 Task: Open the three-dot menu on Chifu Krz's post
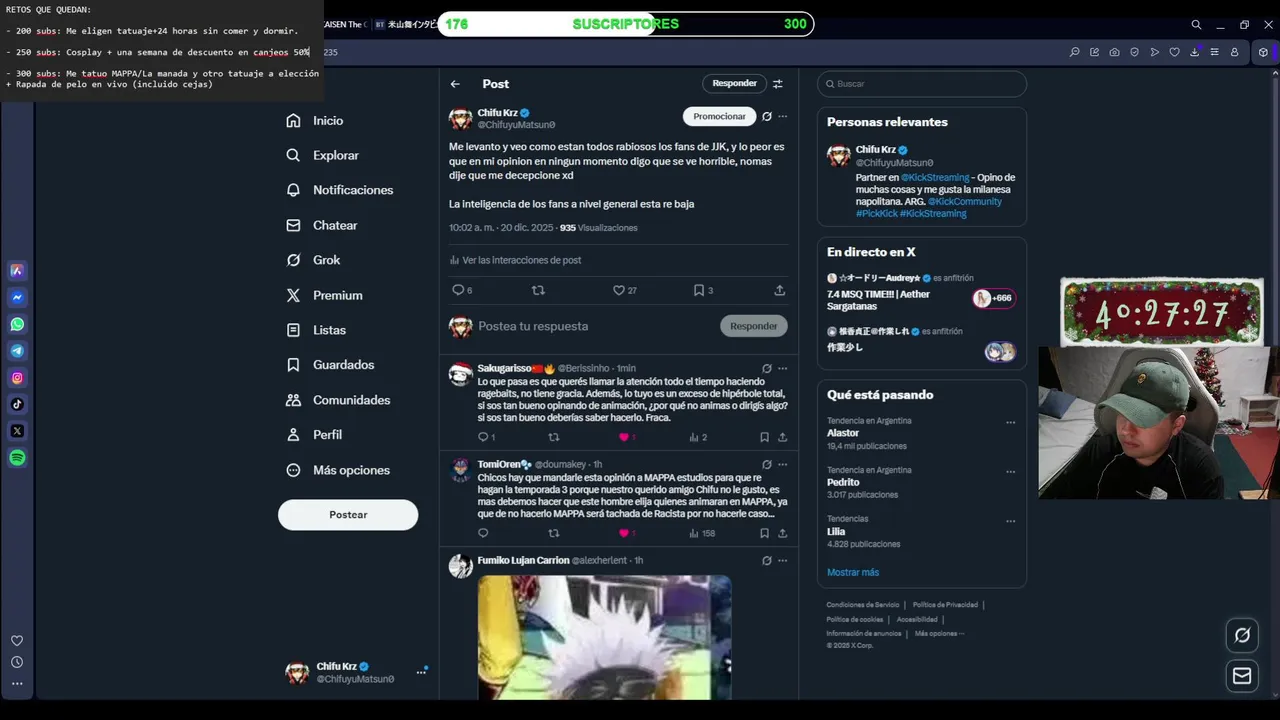tap(783, 116)
